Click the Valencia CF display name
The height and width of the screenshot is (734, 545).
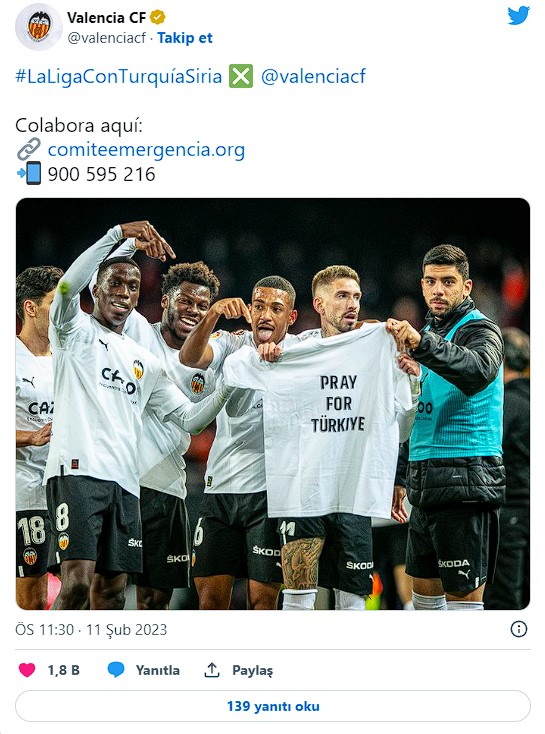106,18
